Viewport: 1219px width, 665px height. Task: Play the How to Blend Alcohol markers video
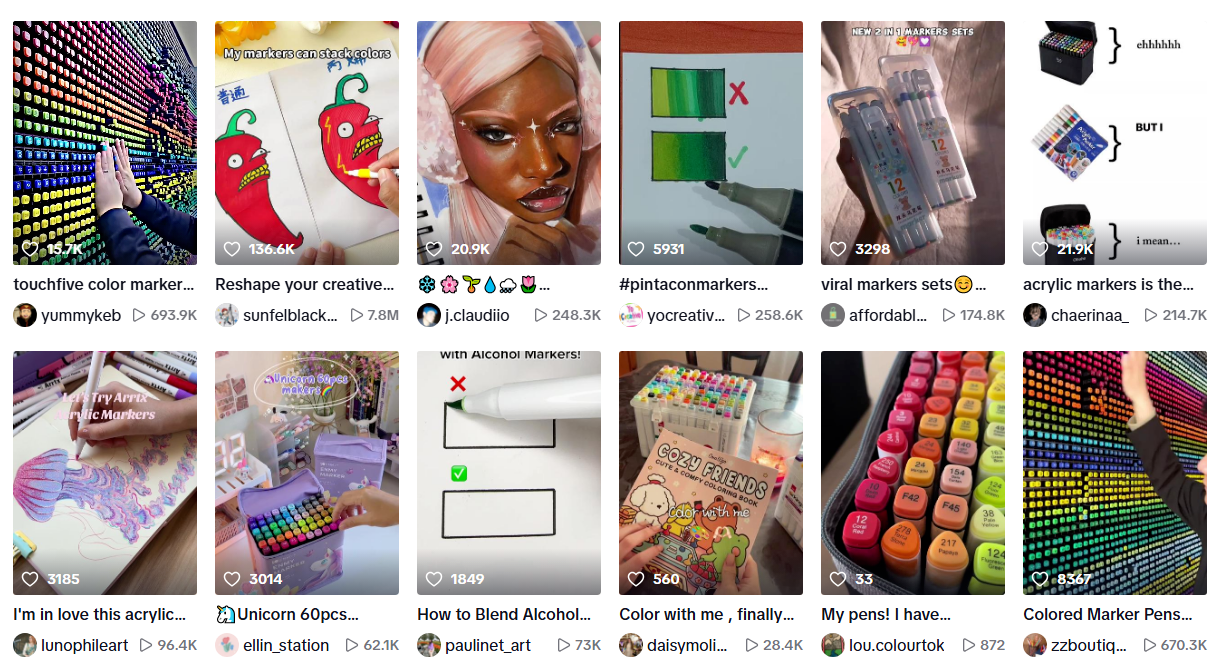(509, 473)
